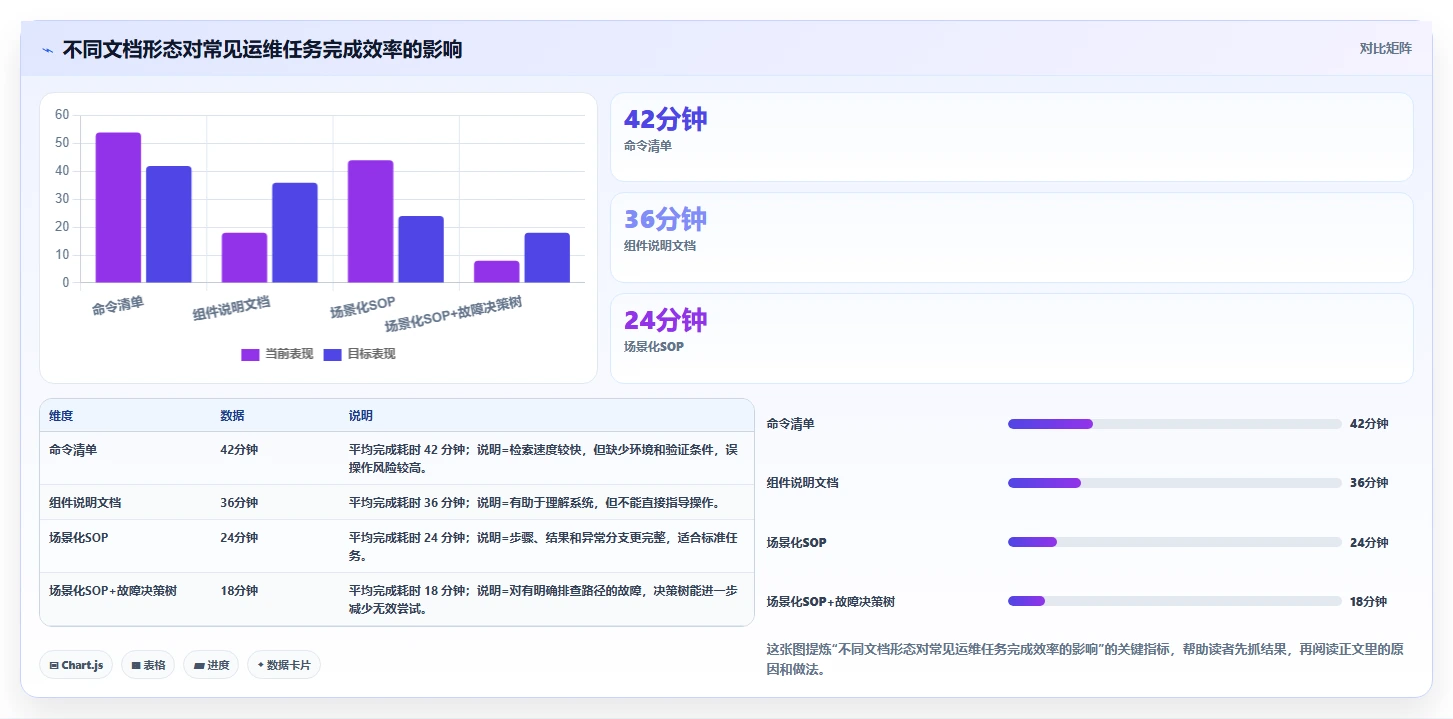Select the 场景化SOP+故障决策树 table row cell
This screenshot has height=719, width=1453.
click(113, 591)
